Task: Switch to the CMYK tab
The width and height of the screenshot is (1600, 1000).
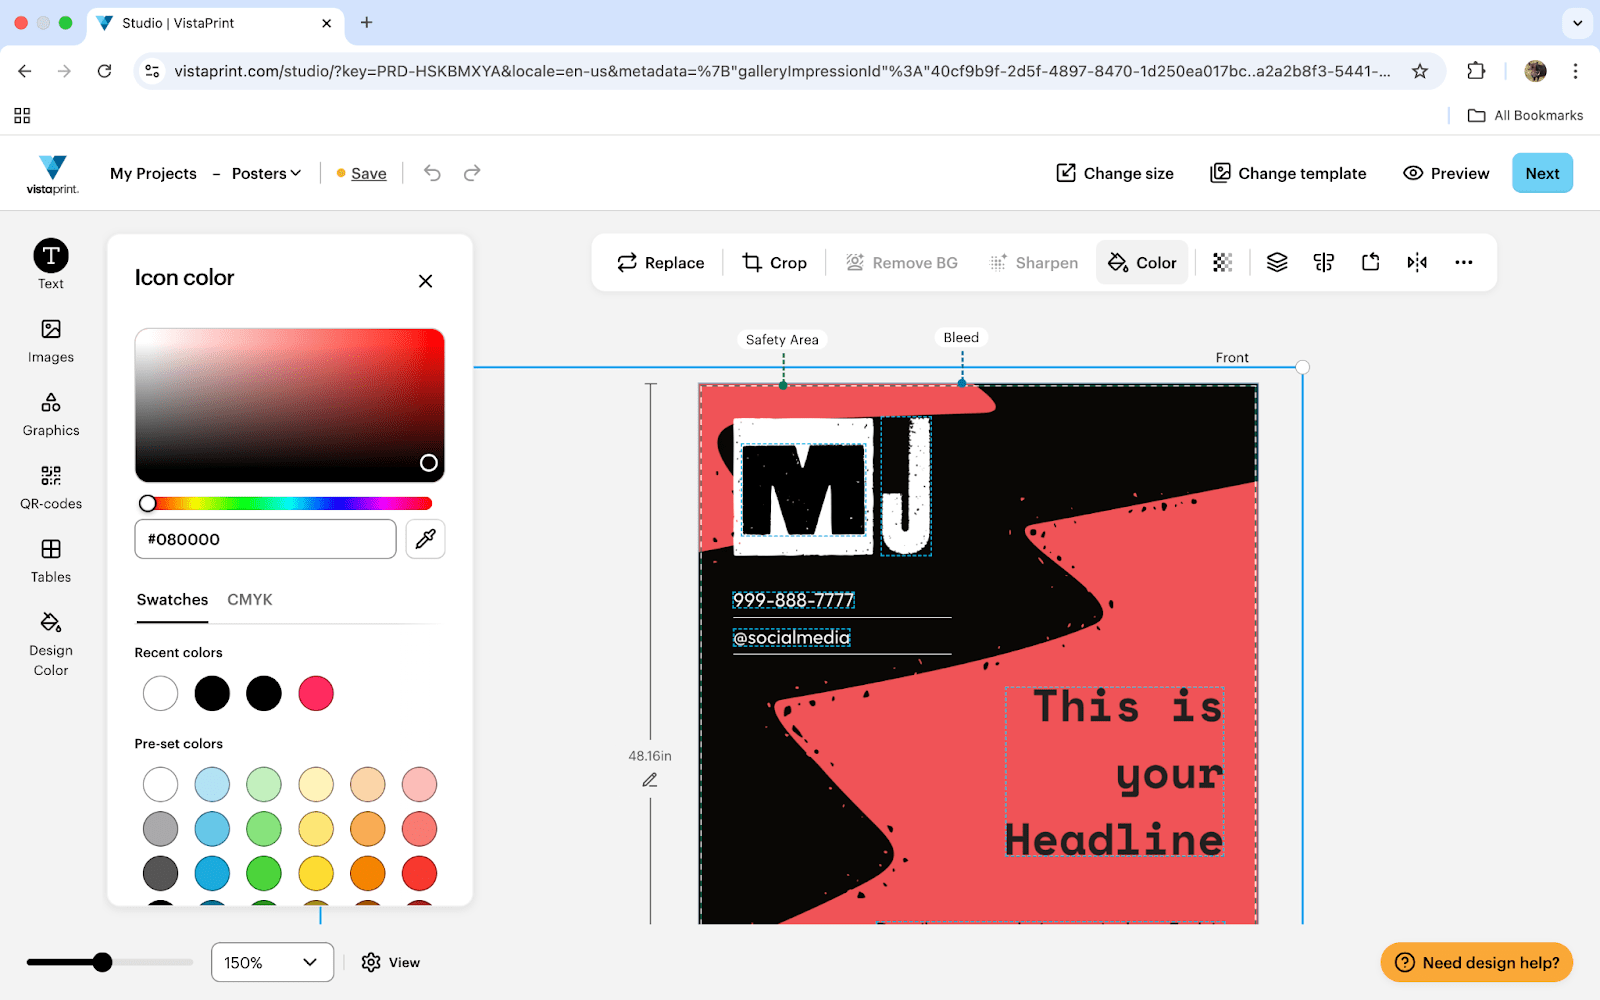Action: (x=249, y=600)
